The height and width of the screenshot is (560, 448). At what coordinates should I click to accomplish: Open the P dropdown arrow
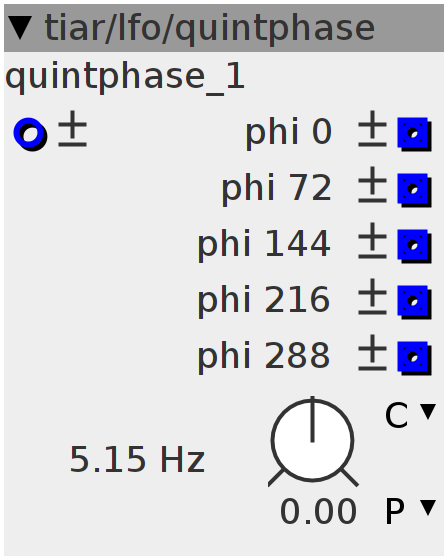tap(428, 508)
